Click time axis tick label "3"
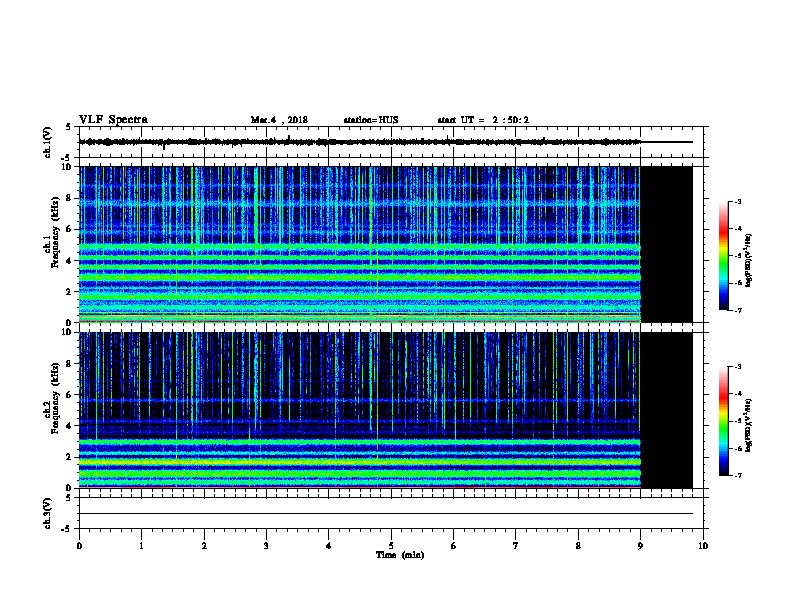Image resolution: width=792 pixels, height=612 pixels. [x=266, y=545]
